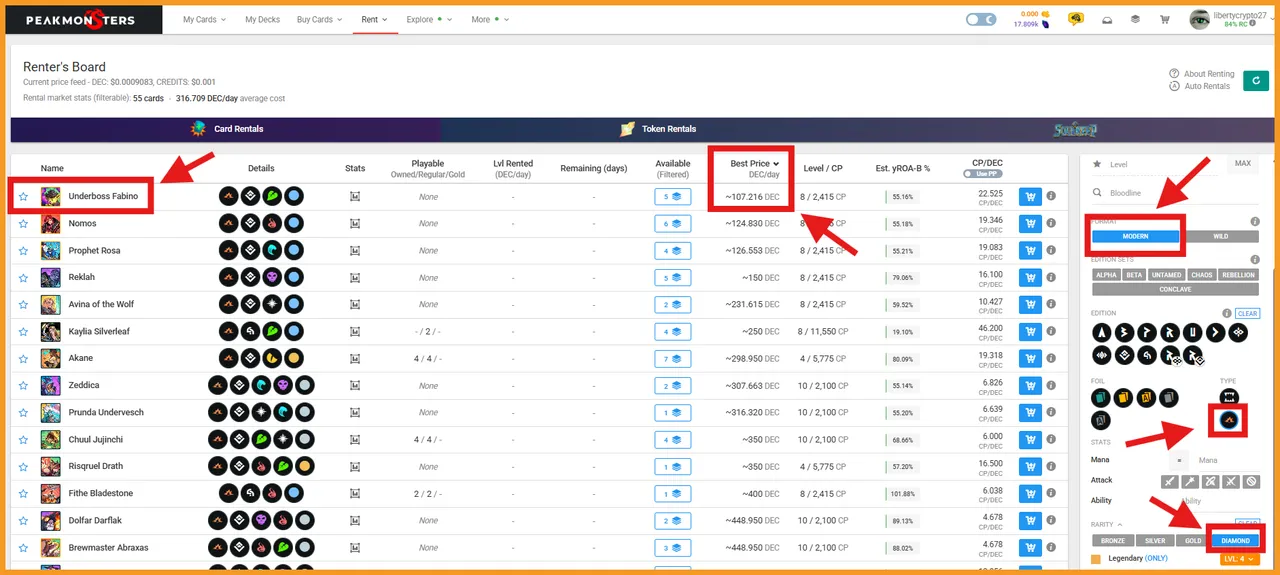1280x575 pixels.
Task: Toggle the dark mode switch
Action: [981, 19]
